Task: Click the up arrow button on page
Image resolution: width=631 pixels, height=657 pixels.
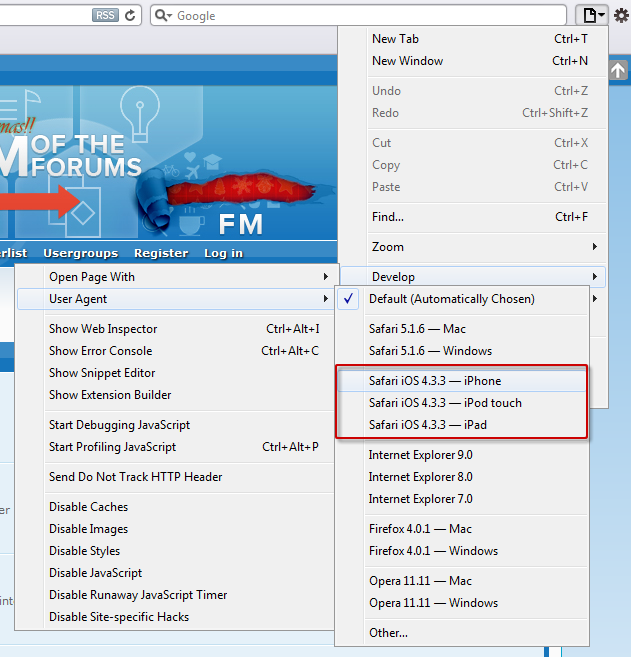Action: pos(618,70)
